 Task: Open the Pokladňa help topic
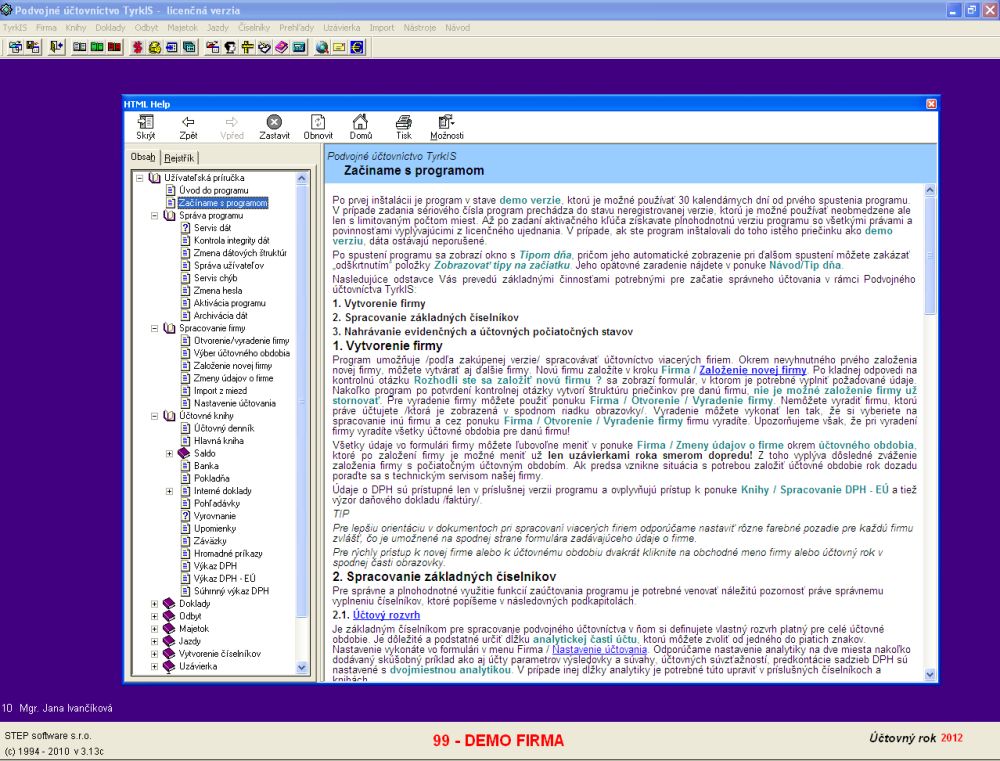point(212,478)
